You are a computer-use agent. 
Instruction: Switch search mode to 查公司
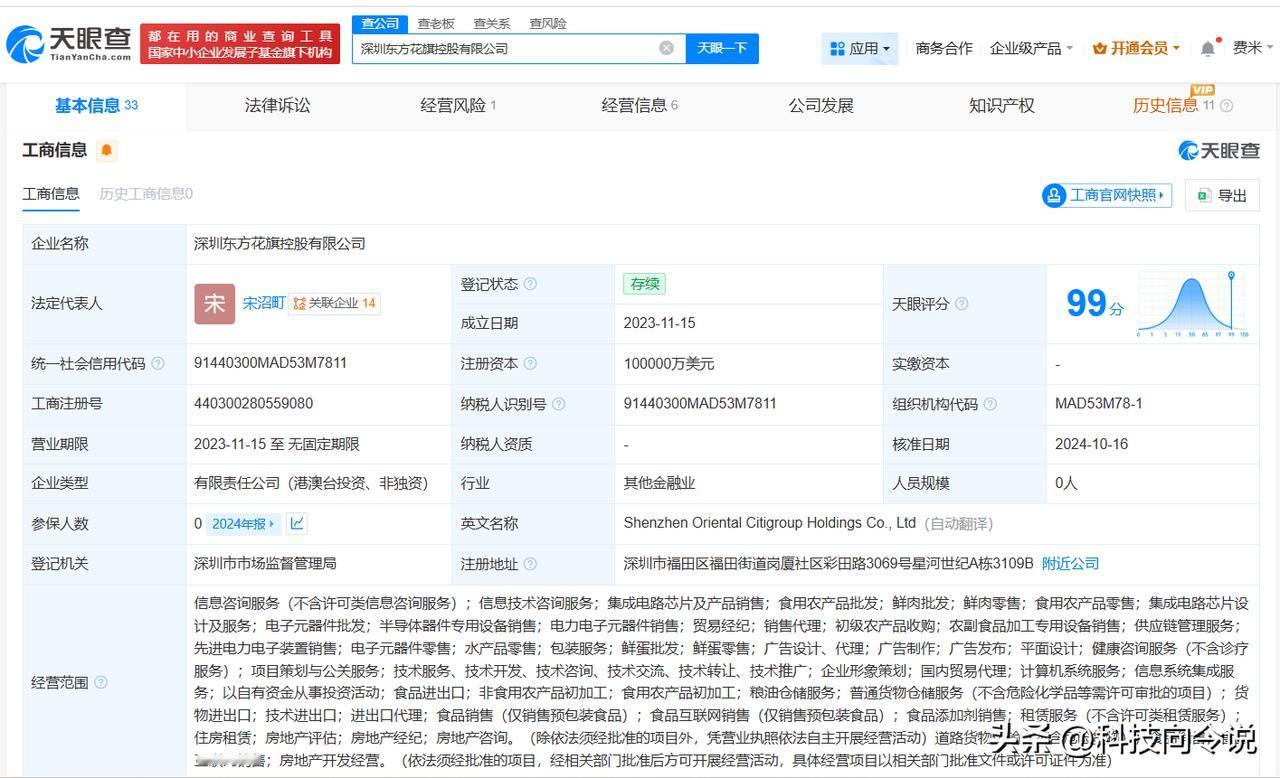click(x=380, y=23)
